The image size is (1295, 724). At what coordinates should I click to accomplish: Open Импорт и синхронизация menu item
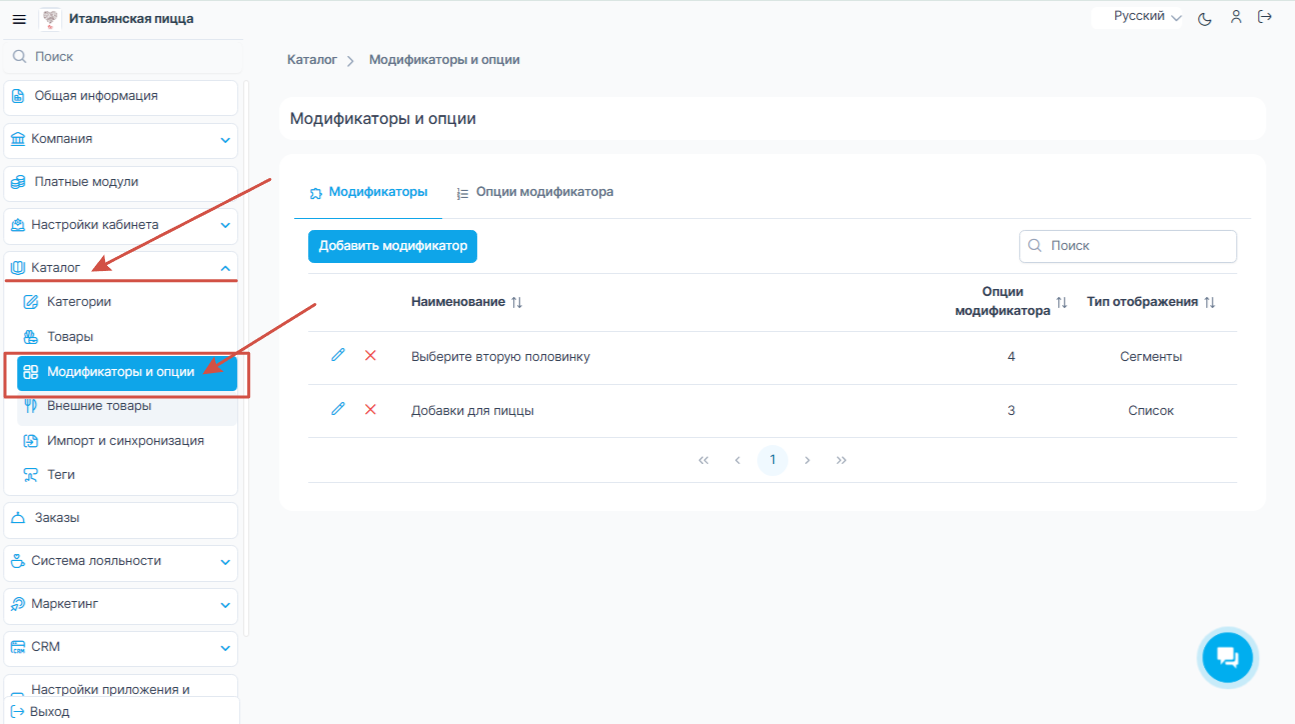point(127,441)
